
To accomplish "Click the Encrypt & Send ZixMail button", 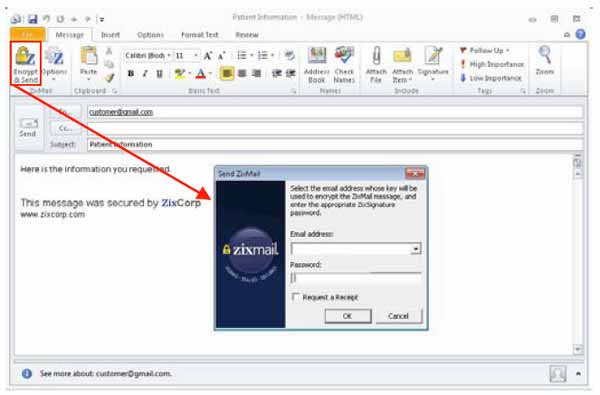I will pyautogui.click(x=25, y=64).
